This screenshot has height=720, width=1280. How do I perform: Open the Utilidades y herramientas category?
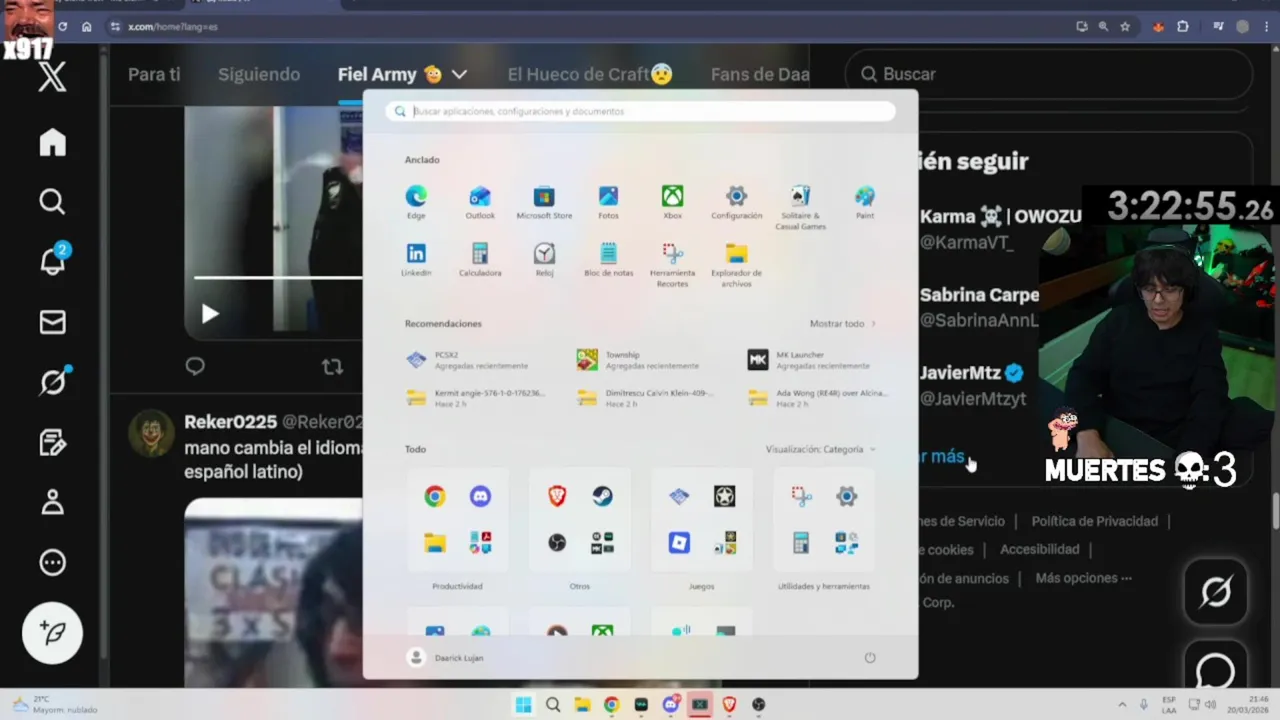click(823, 520)
